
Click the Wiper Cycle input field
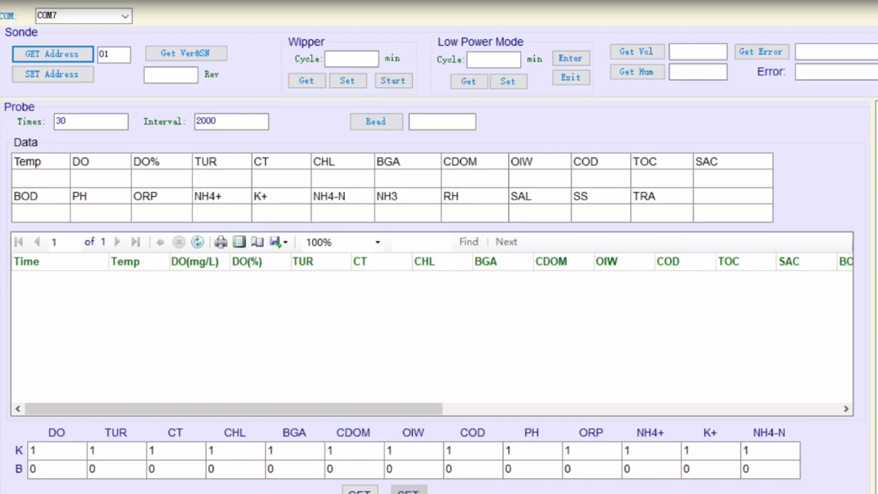[351, 59]
